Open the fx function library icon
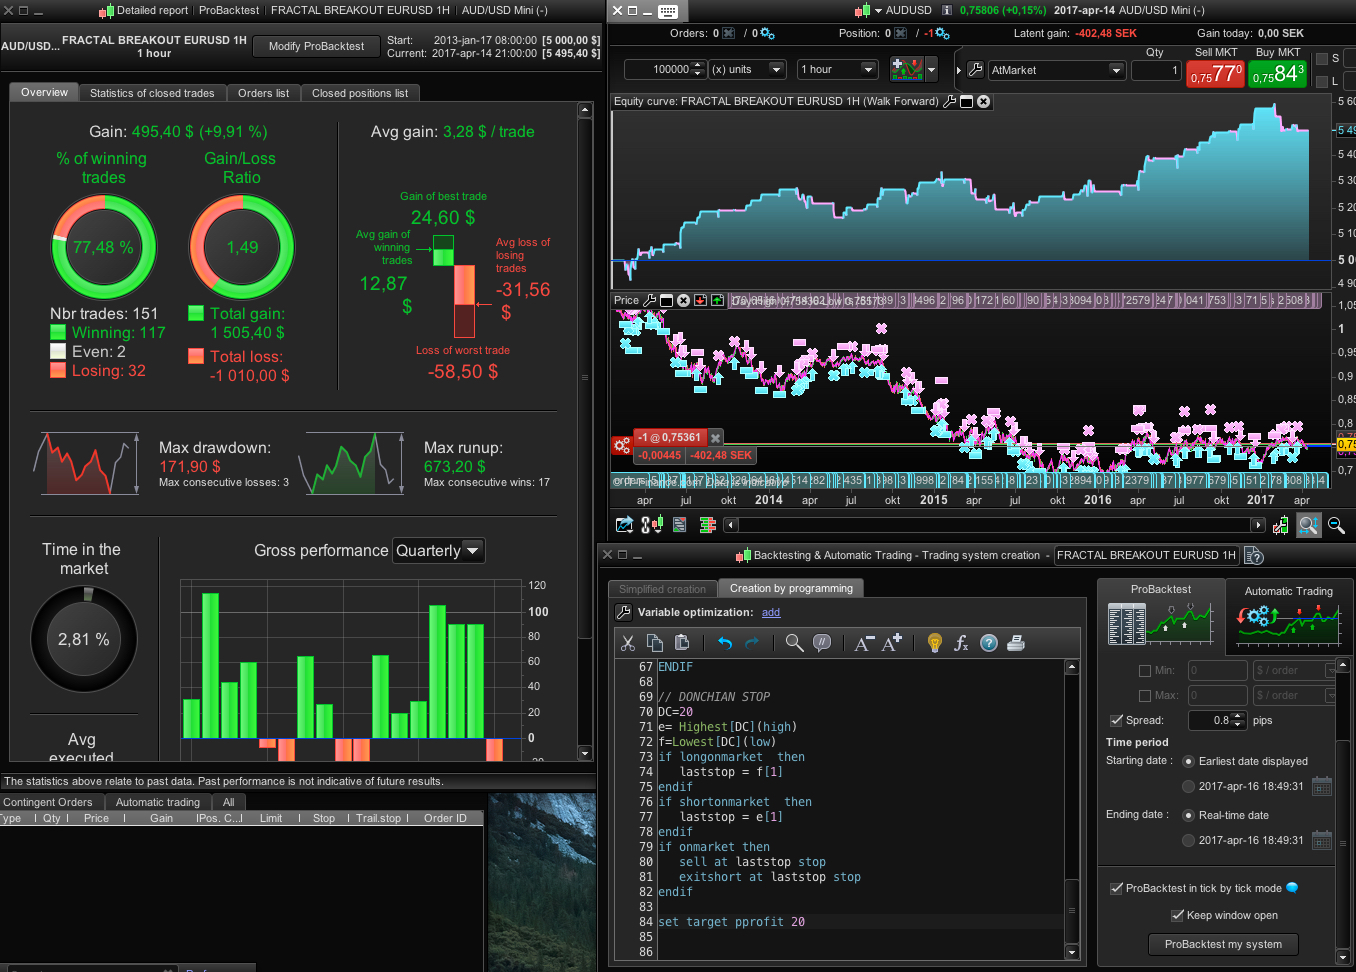 [961, 643]
